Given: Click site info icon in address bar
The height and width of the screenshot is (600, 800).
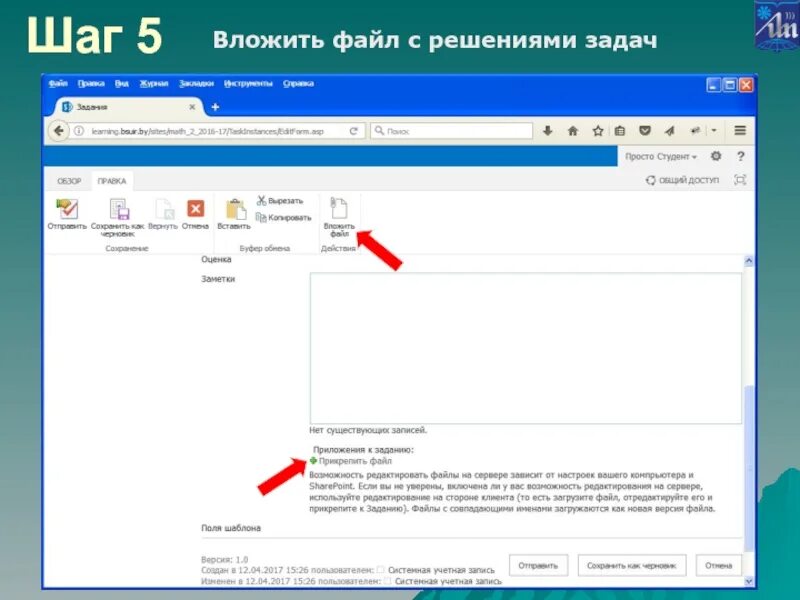Looking at the screenshot, I should coord(79,131).
